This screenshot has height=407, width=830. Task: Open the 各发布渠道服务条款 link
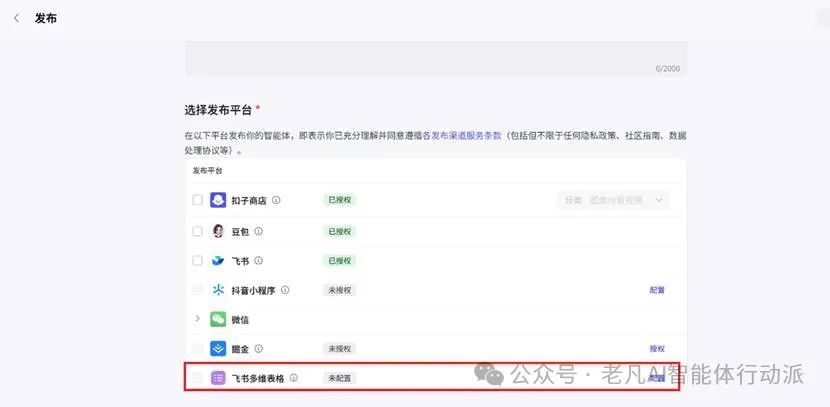462,135
